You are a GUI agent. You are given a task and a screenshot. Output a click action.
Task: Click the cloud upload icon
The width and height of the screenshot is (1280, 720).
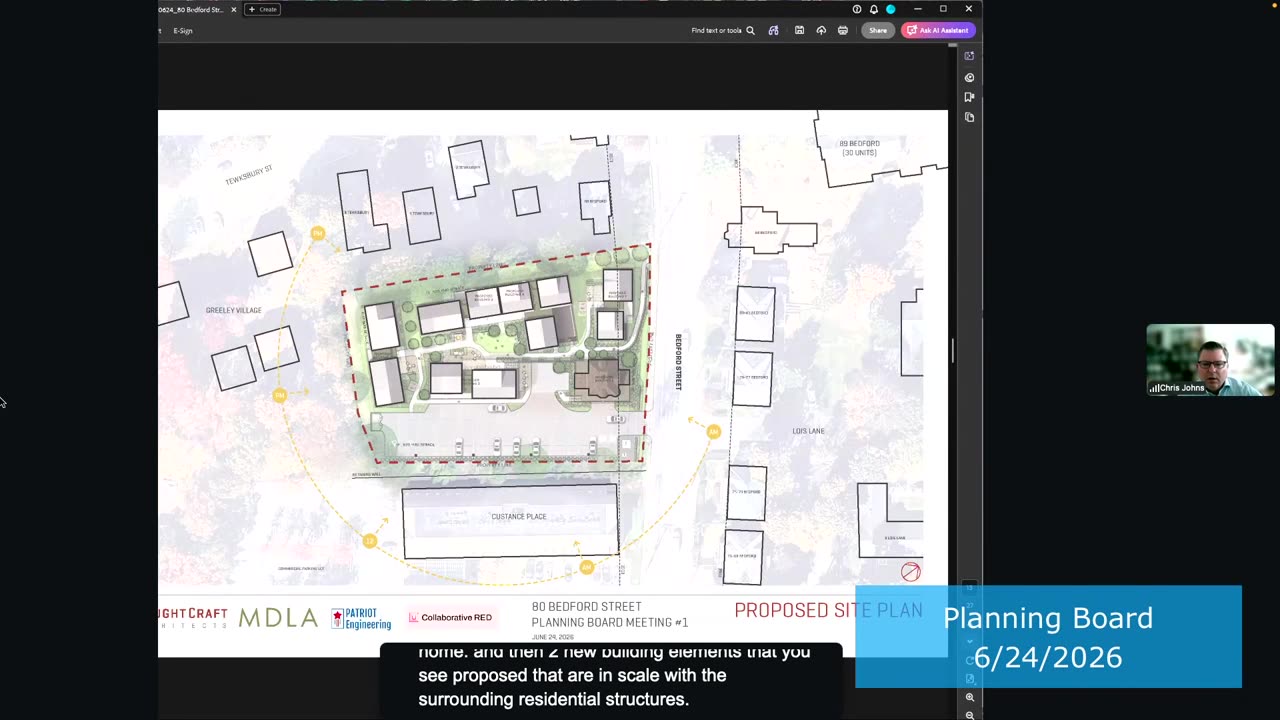(821, 30)
